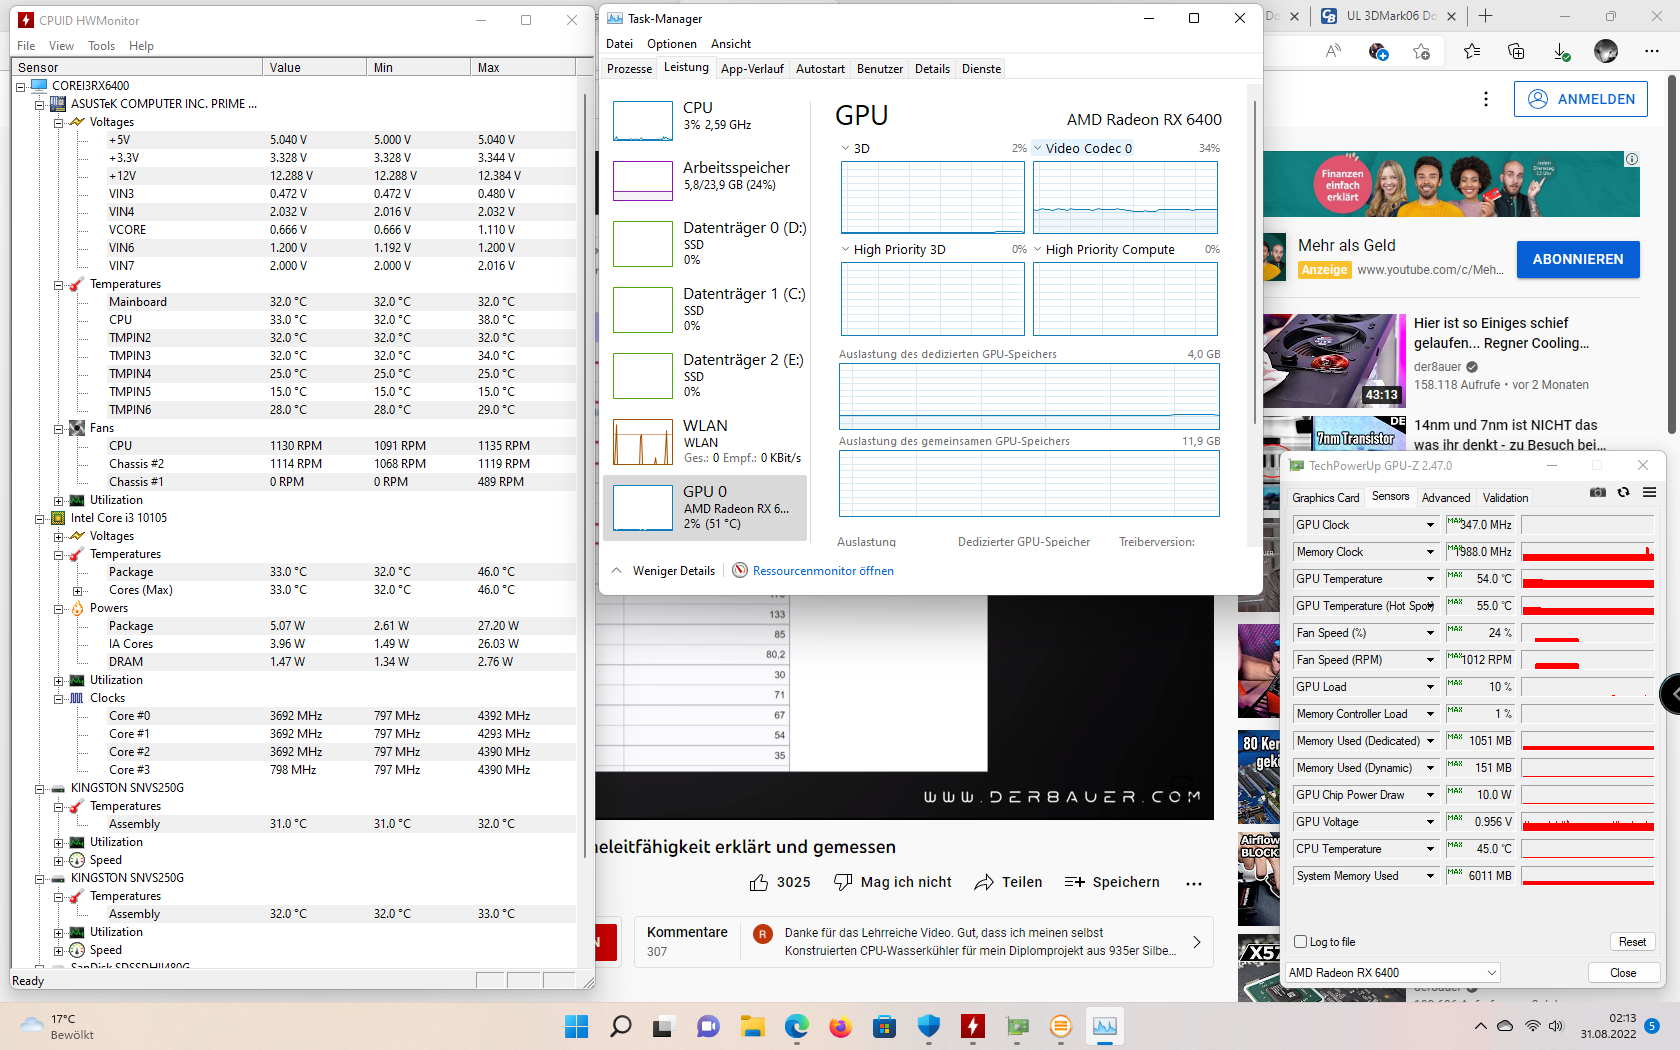Open the Edge Collections icon
Screen dimensions: 1680x1050
(x=1516, y=51)
